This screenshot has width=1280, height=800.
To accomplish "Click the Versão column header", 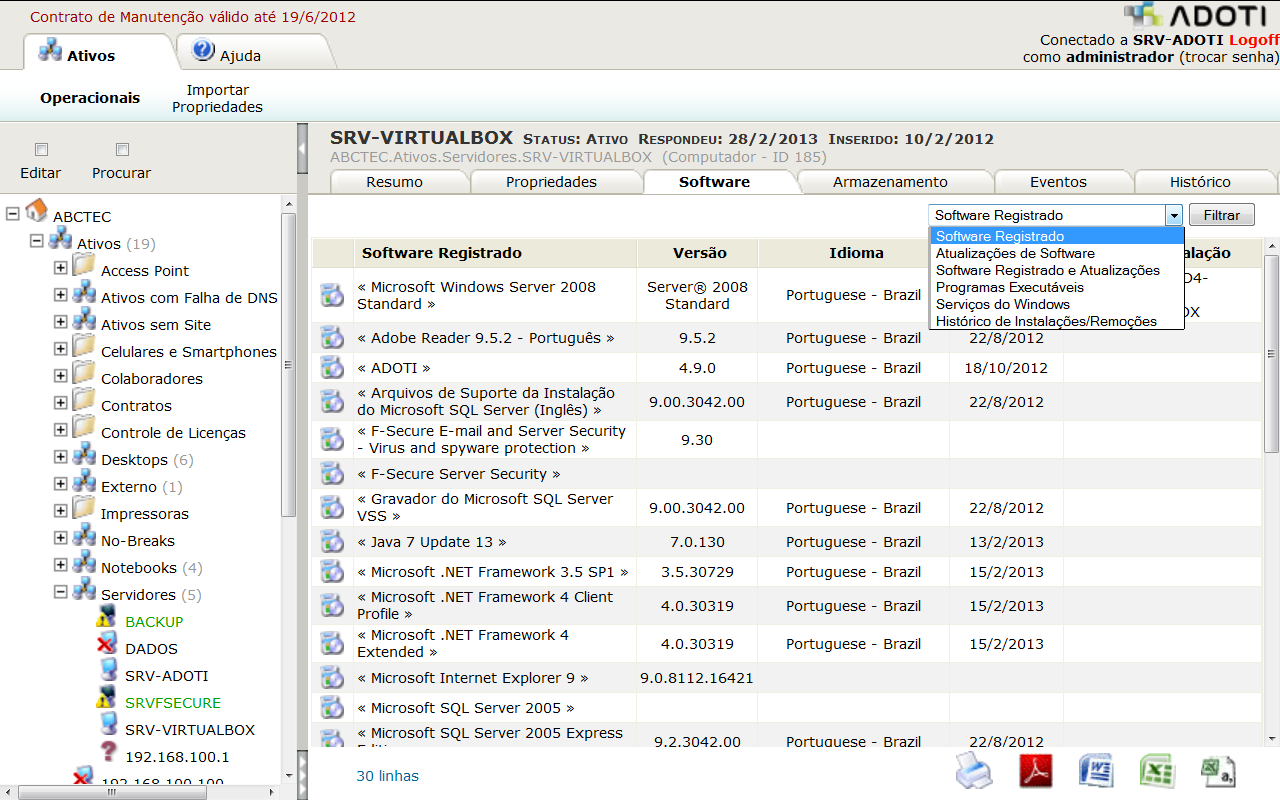I will [x=700, y=253].
